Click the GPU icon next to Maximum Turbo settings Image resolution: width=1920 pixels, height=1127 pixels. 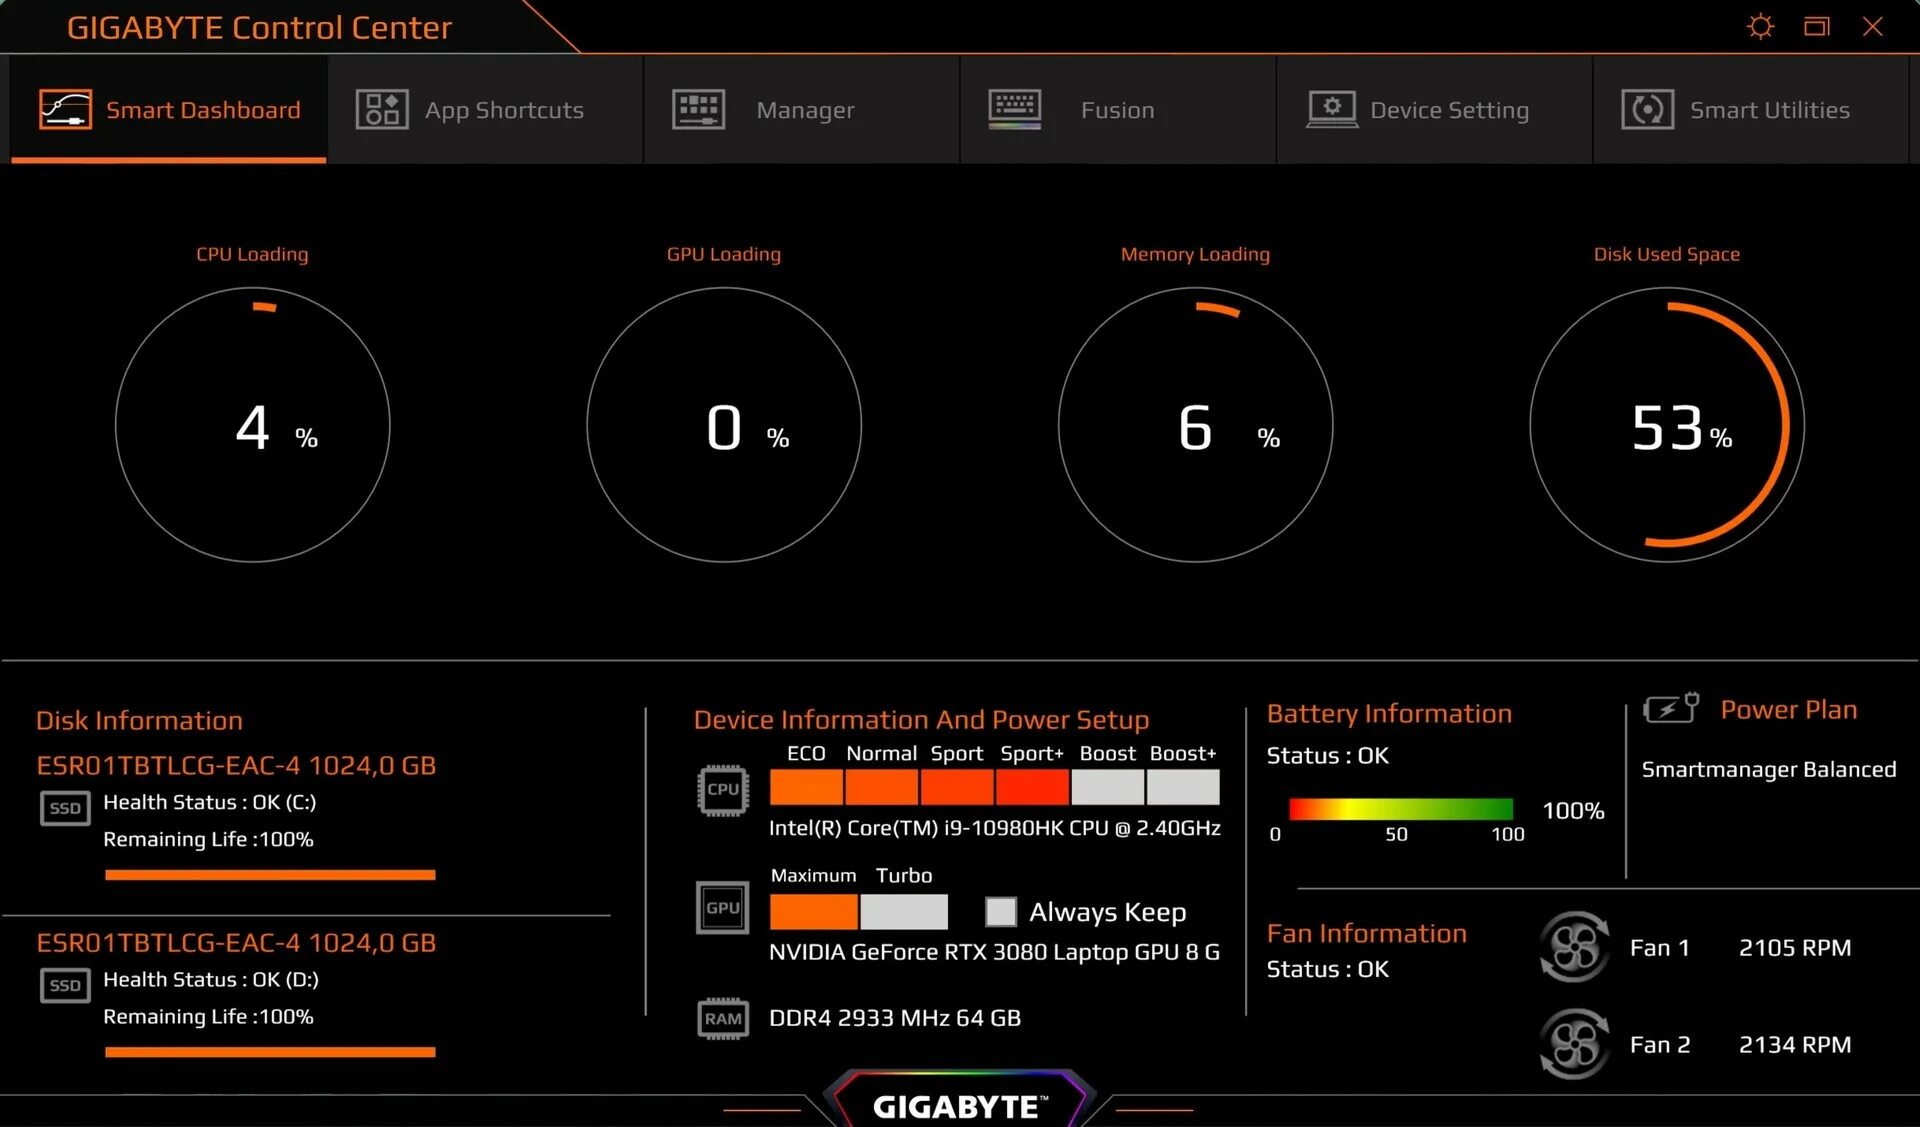[x=722, y=908]
